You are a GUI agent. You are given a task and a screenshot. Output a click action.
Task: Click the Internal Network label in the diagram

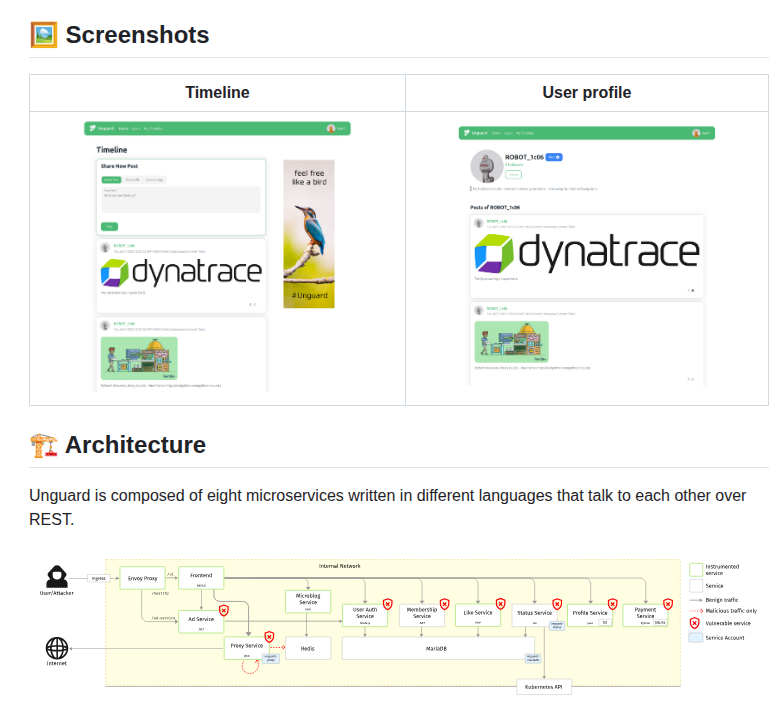340,566
